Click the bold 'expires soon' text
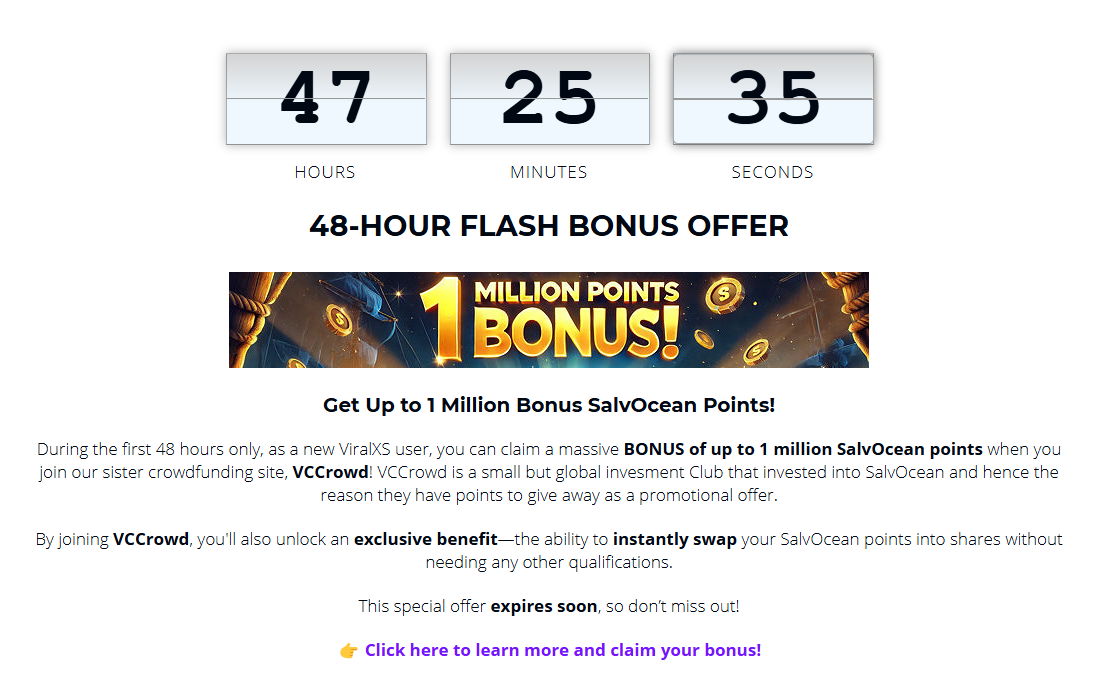This screenshot has height=687, width=1102. (544, 606)
